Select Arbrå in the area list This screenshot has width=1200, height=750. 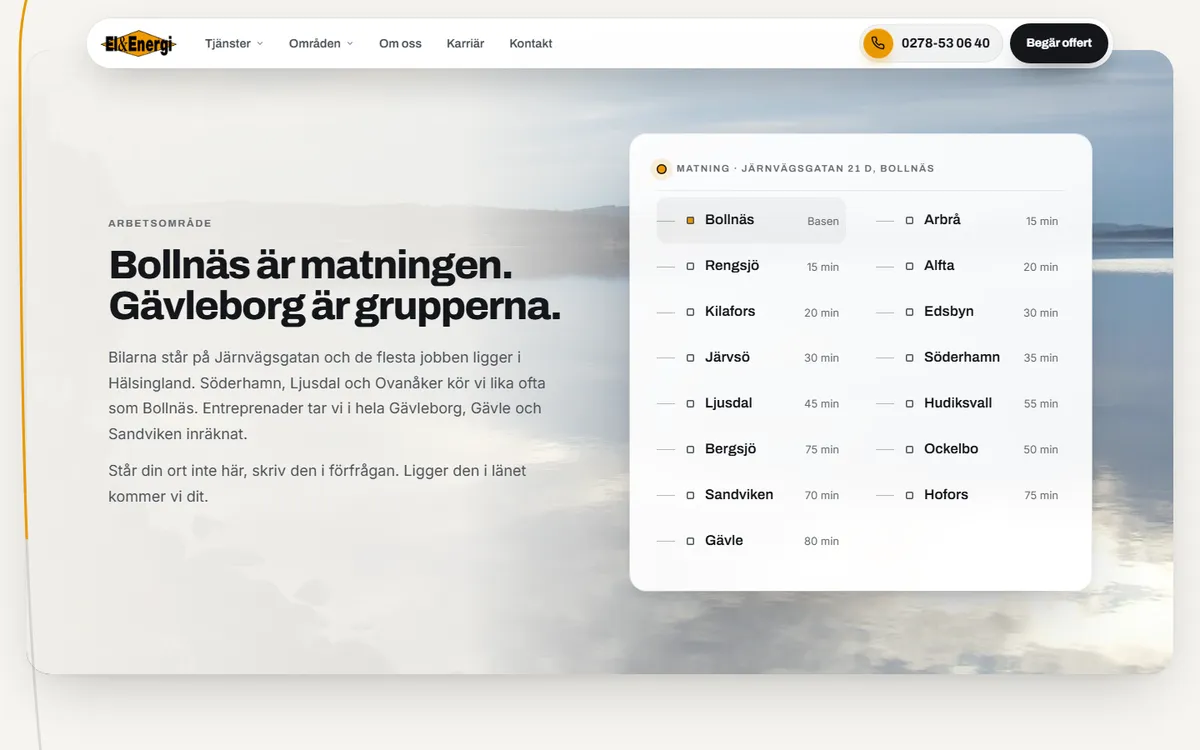(x=970, y=220)
